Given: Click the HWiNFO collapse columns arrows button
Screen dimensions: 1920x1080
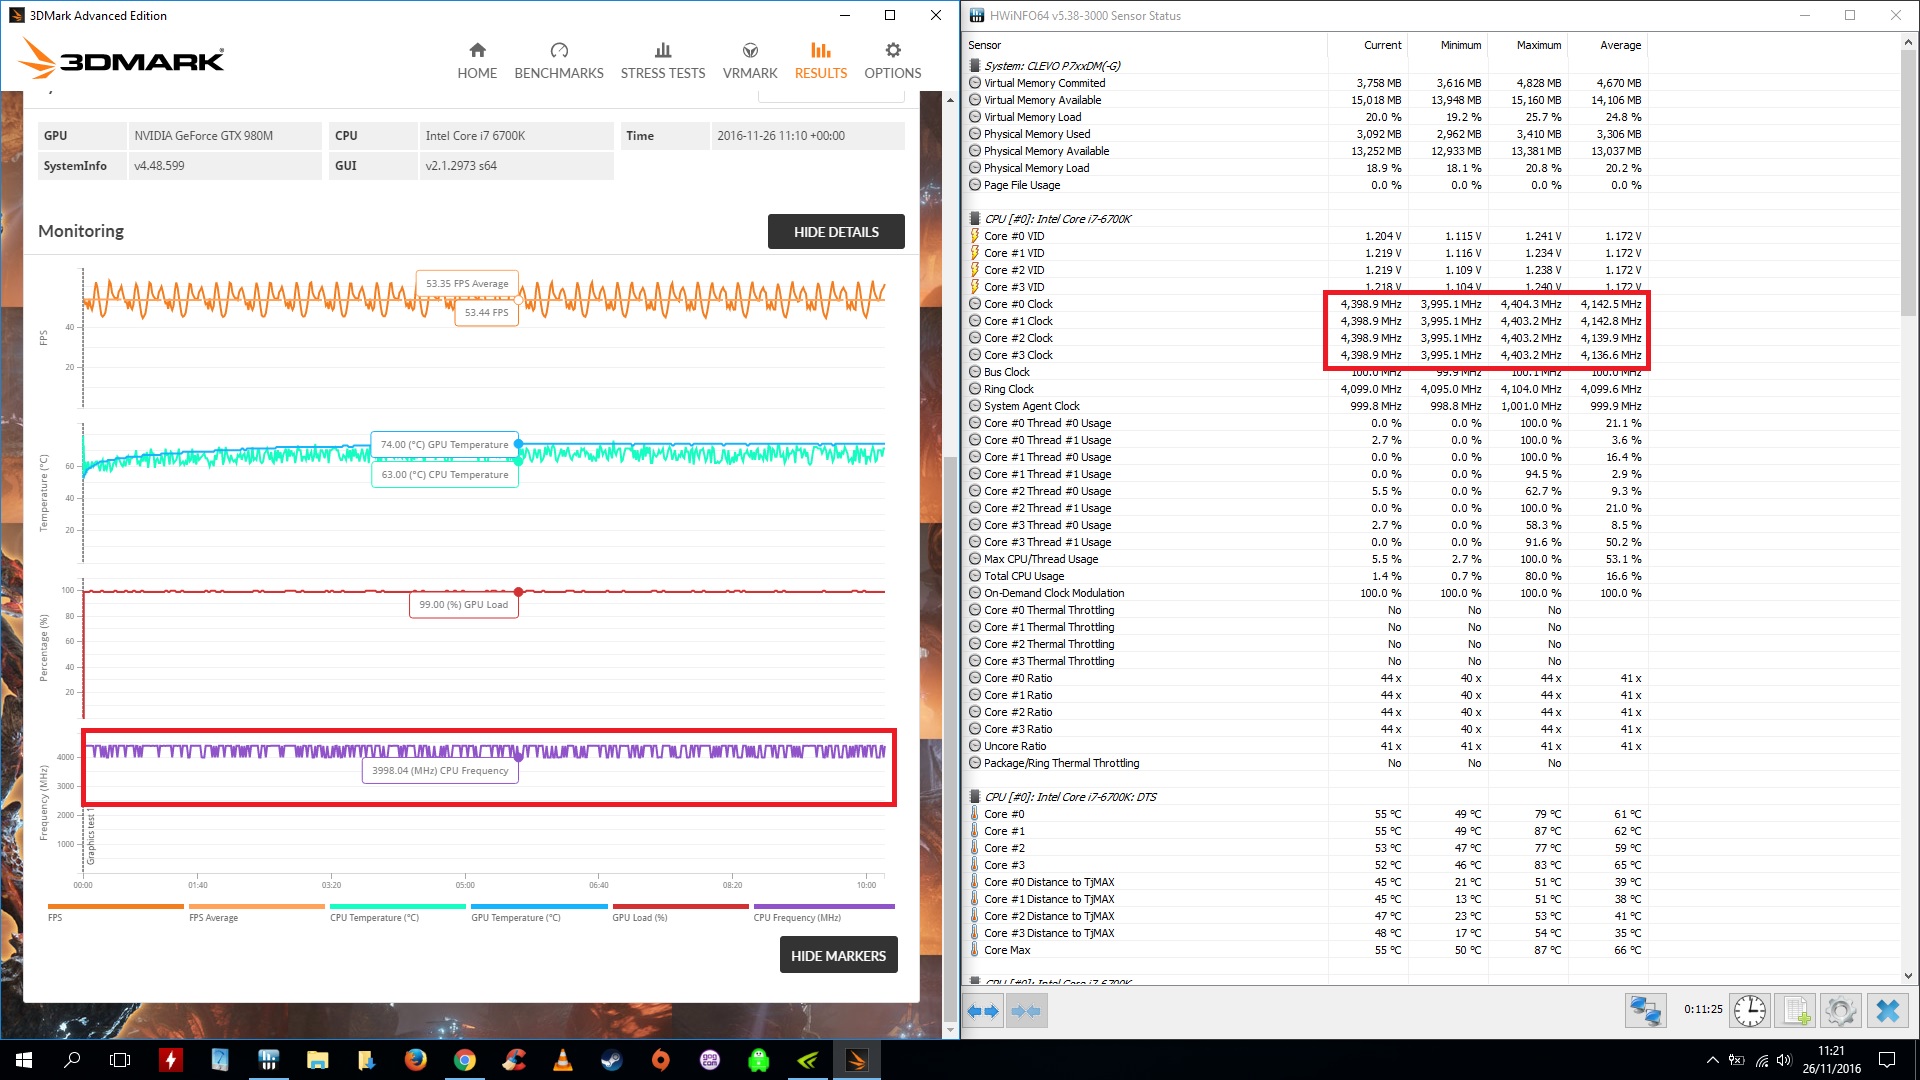Looking at the screenshot, I should 1026,1011.
